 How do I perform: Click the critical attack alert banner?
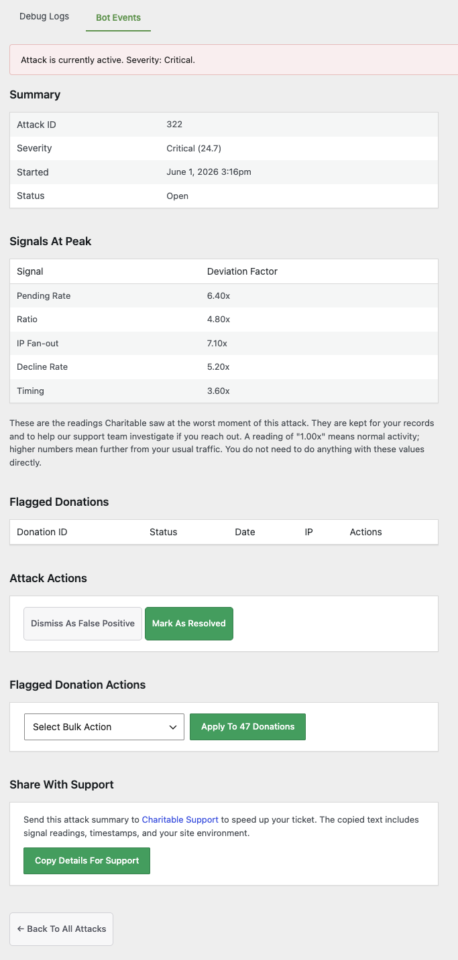233,60
